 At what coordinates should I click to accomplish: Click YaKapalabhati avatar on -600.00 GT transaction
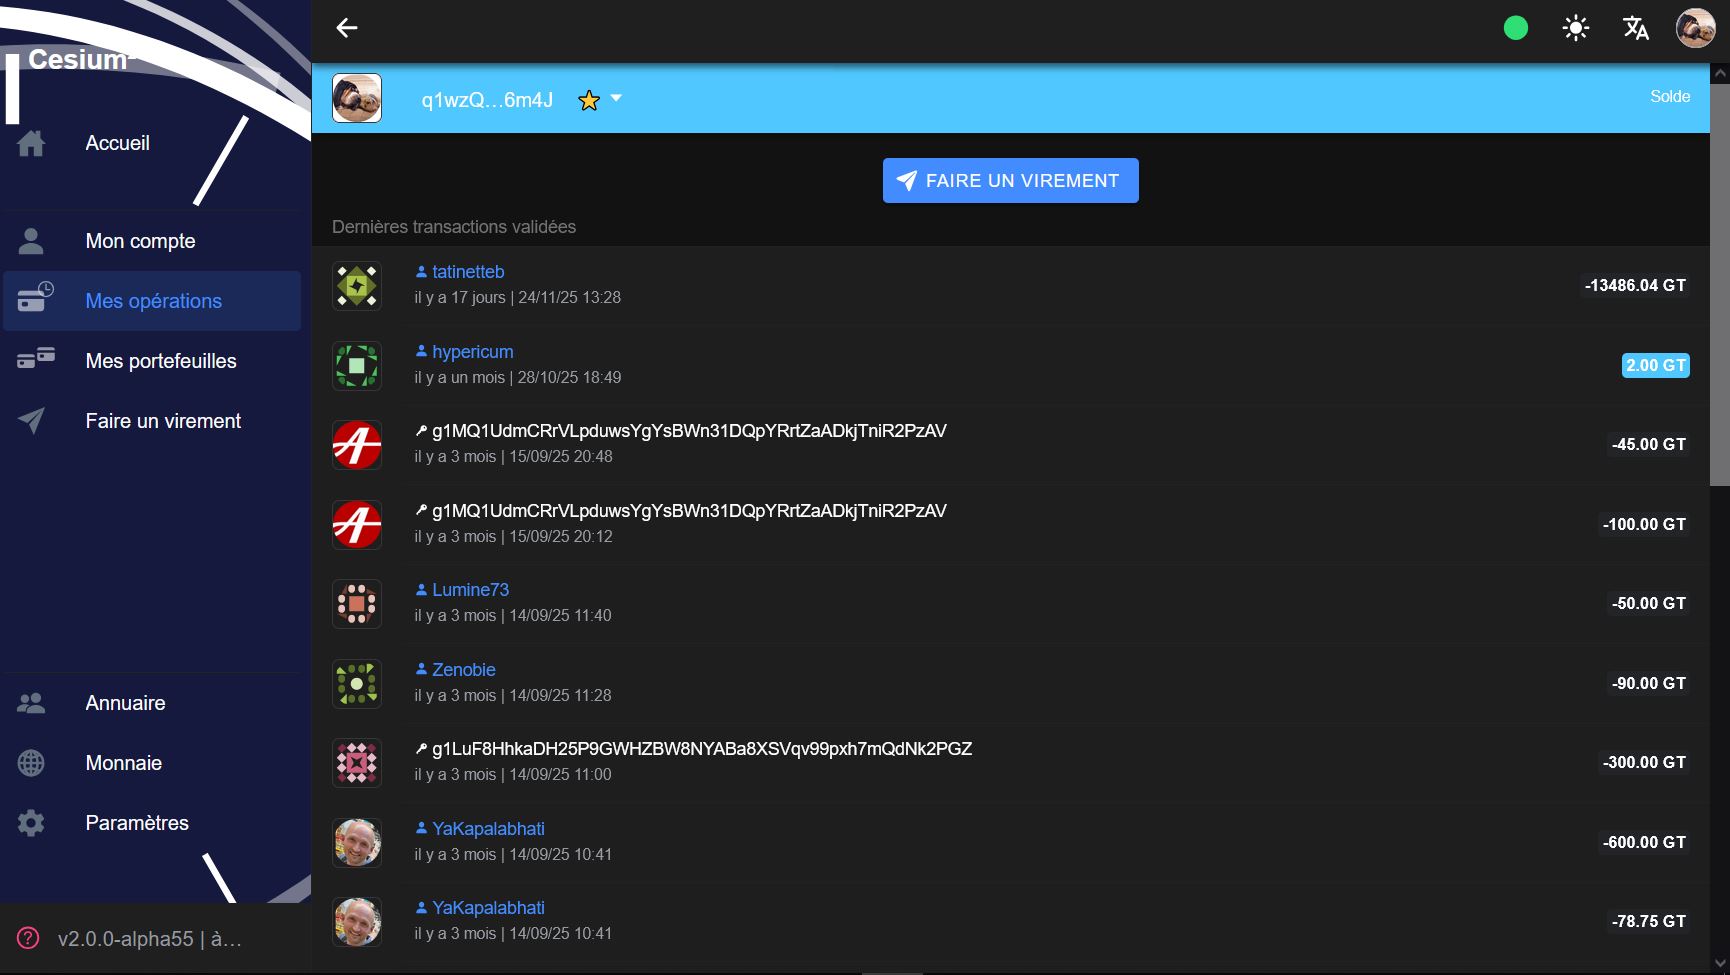pyautogui.click(x=357, y=842)
